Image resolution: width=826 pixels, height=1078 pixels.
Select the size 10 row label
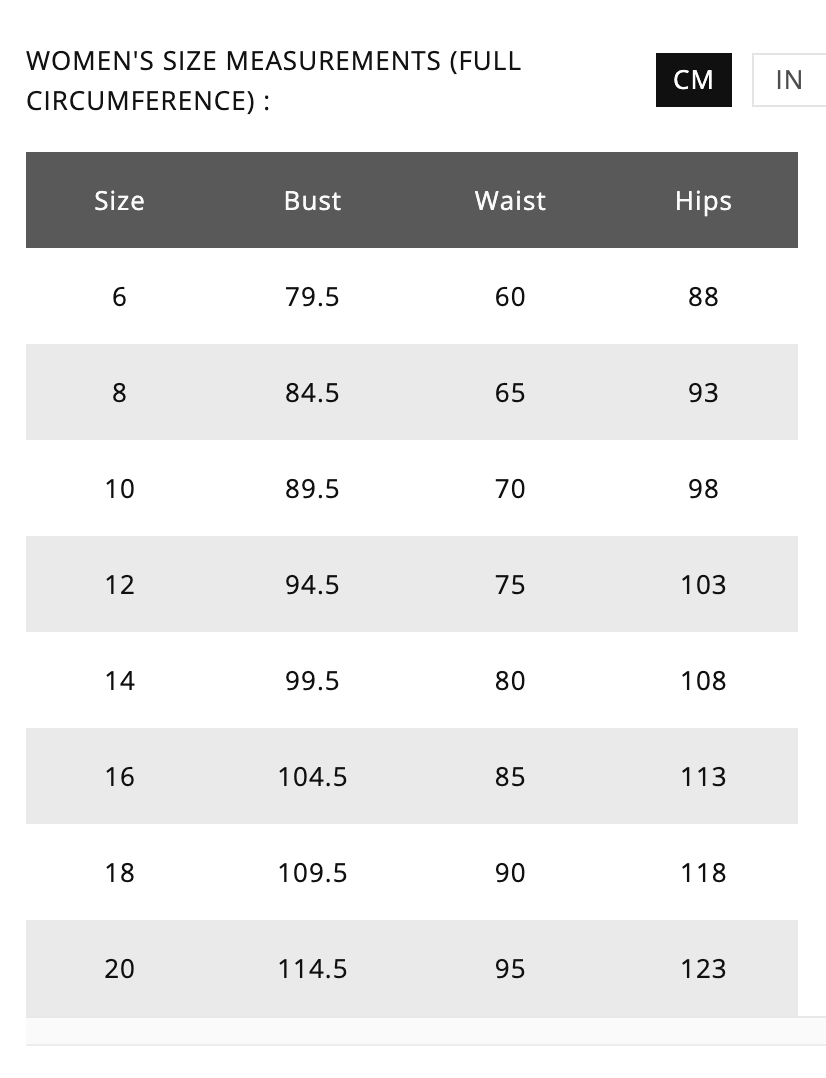[119, 489]
